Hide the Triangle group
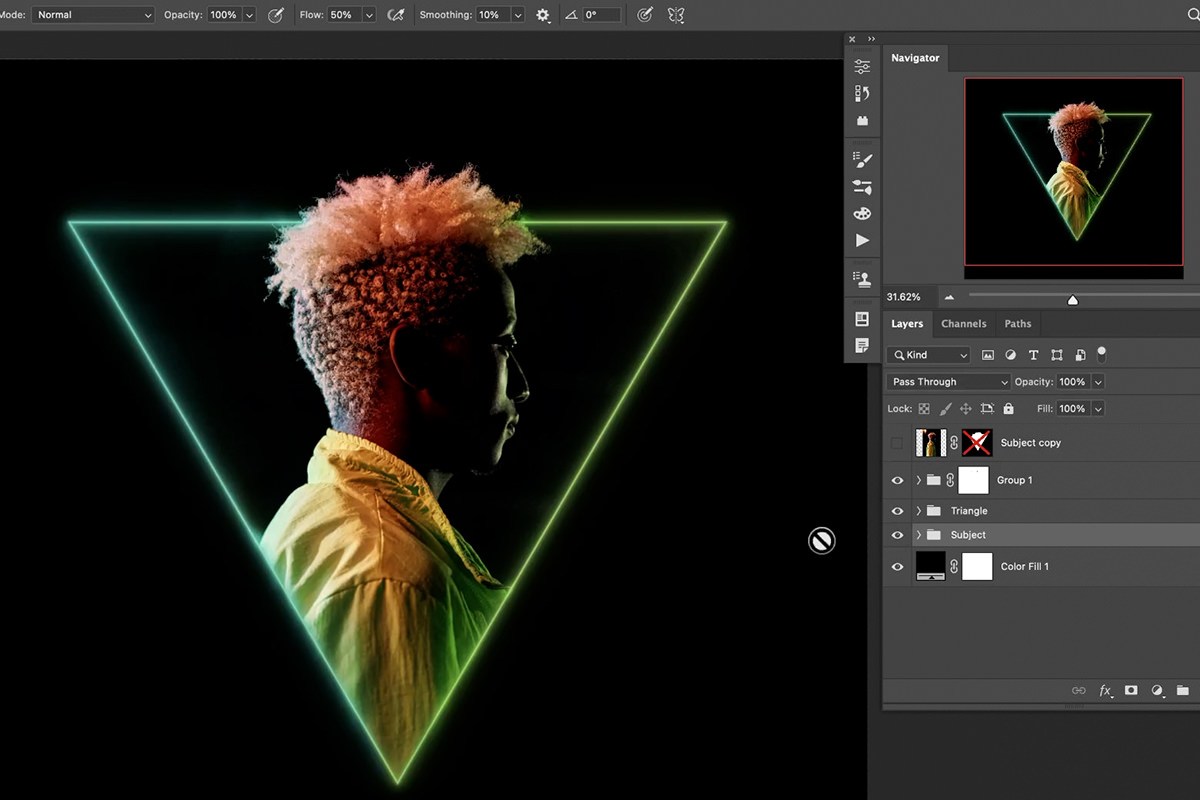 (897, 511)
